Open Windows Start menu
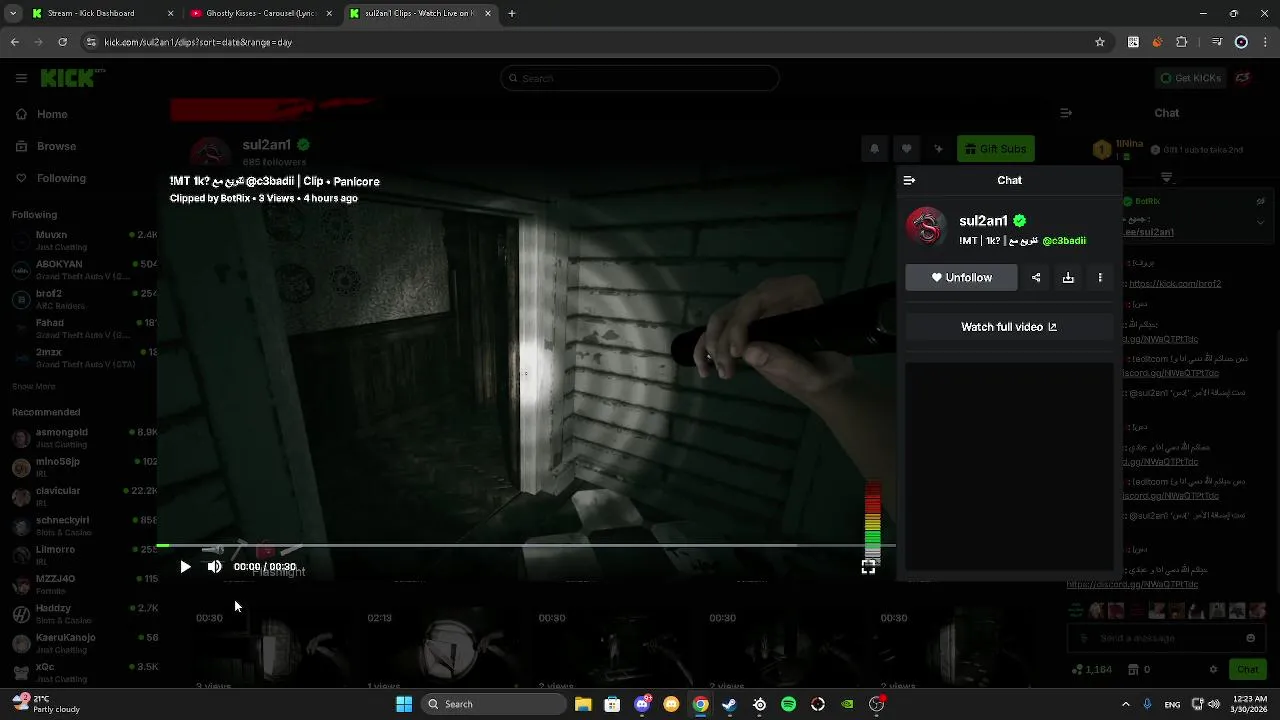This screenshot has height=720, width=1280. 404,704
